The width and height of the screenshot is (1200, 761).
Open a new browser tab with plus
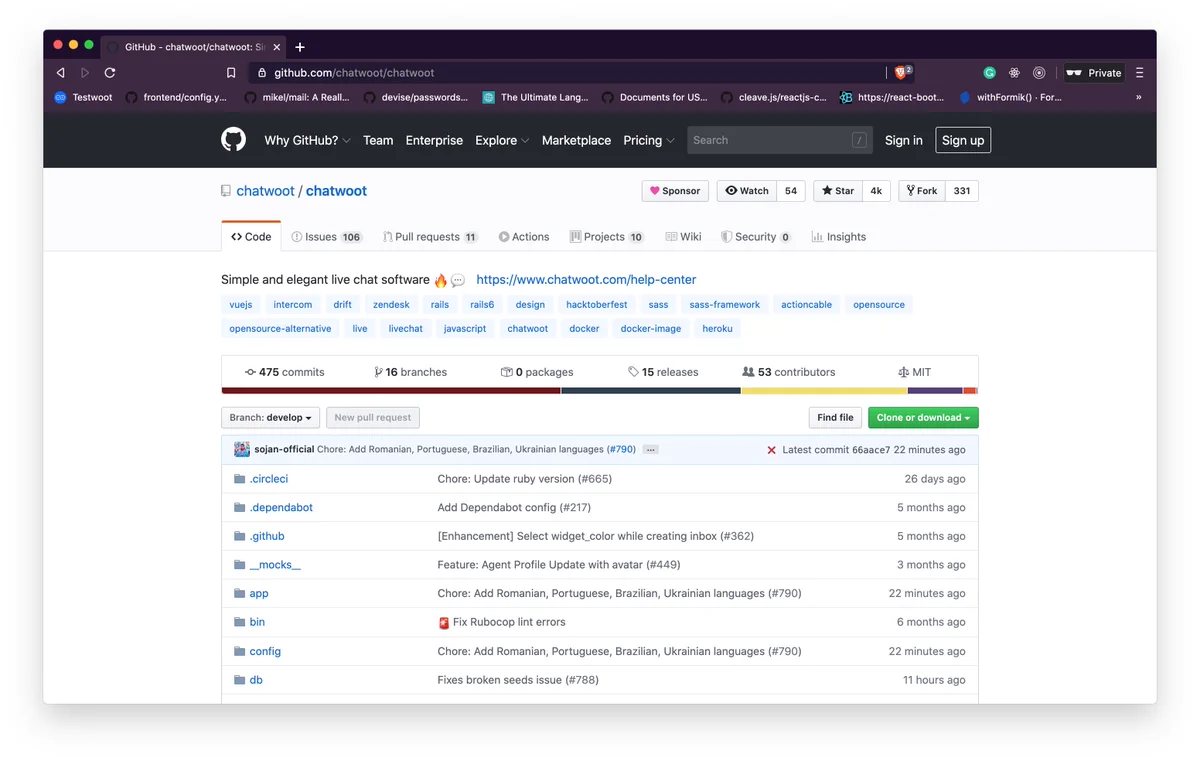point(300,47)
